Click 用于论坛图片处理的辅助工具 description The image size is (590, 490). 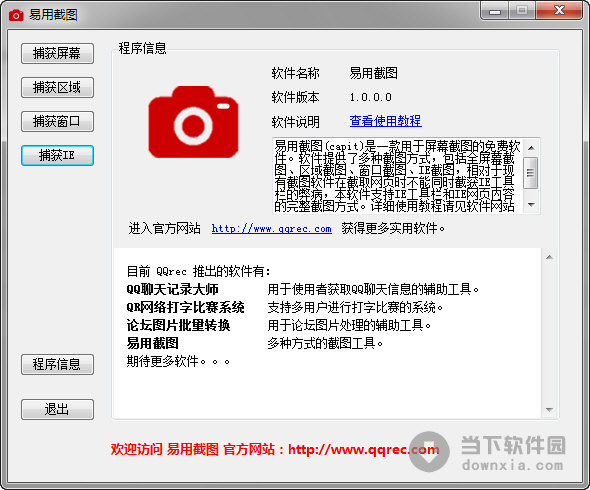tap(349, 325)
